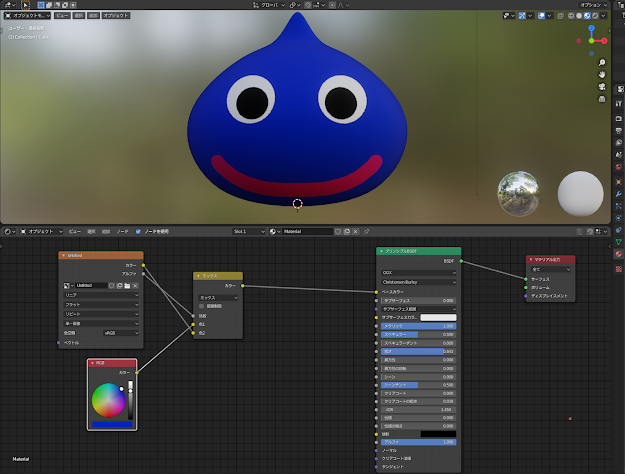Open the Object Data properties tab
The image size is (625, 474).
coord(619,242)
